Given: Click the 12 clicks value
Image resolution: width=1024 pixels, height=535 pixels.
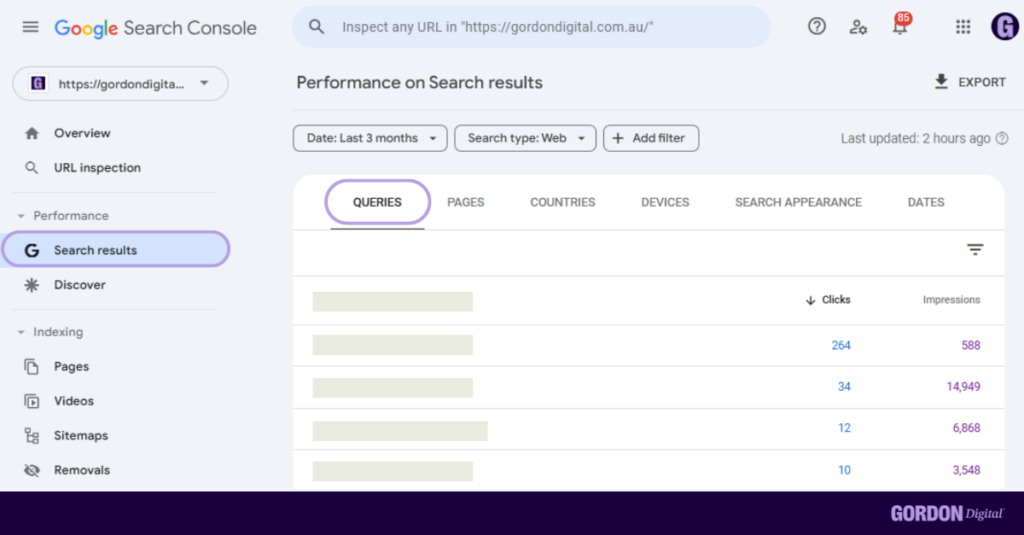Looking at the screenshot, I should (844, 428).
